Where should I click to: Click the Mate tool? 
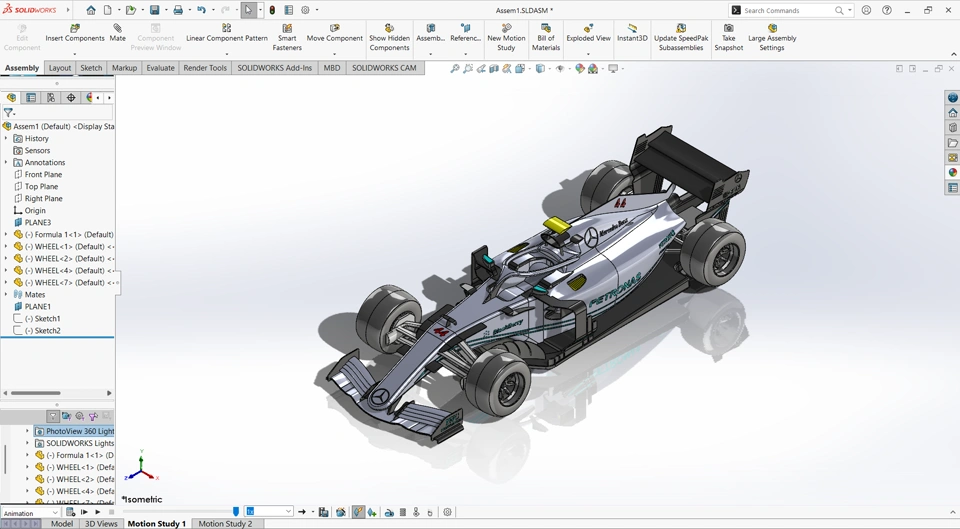point(118,34)
